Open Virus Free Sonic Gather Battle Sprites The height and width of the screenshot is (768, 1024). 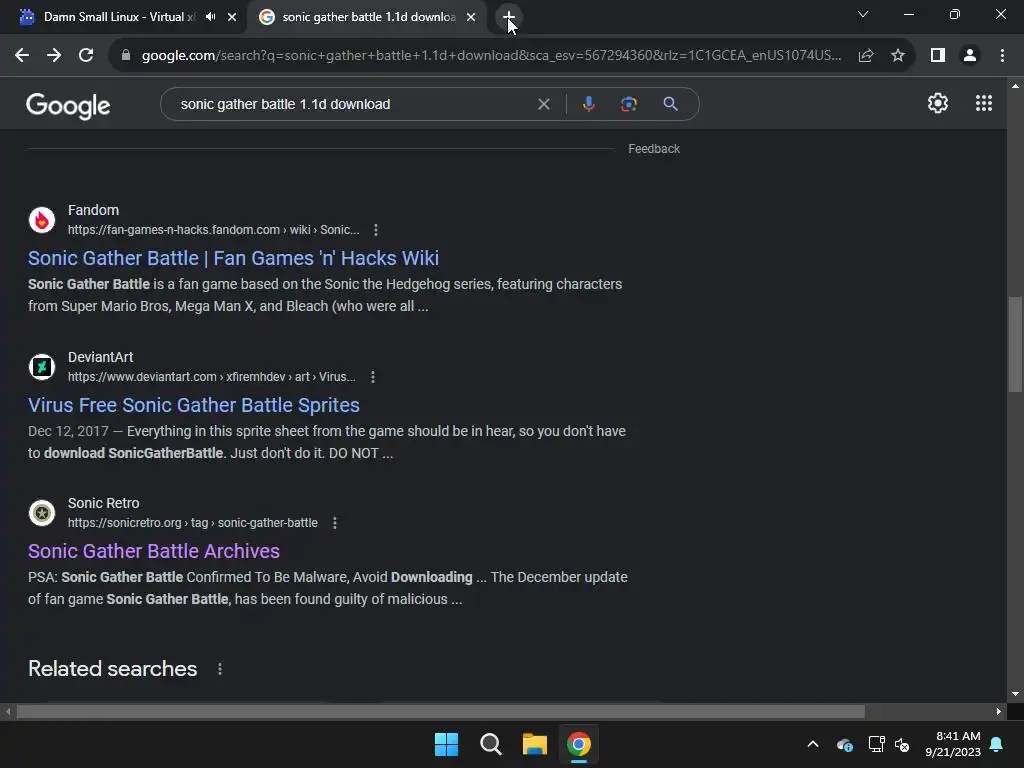coord(193,405)
